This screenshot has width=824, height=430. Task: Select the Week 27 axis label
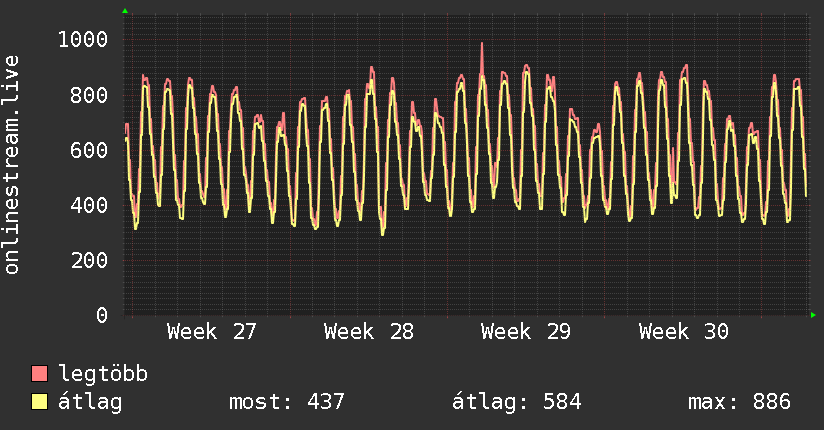coord(211,332)
